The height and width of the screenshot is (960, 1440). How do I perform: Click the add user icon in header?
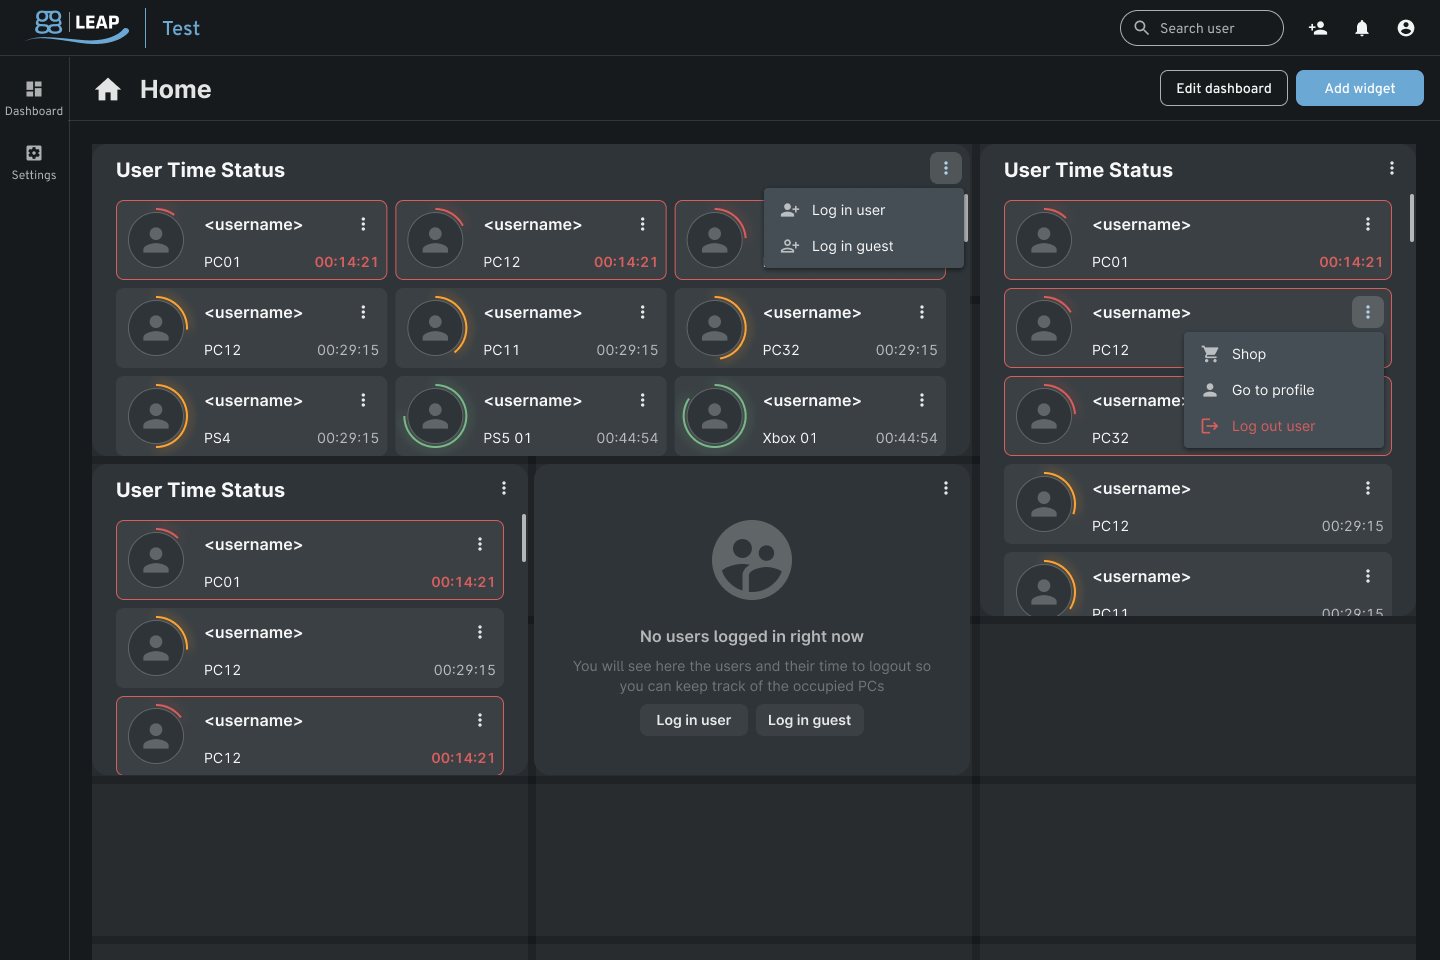(1318, 28)
